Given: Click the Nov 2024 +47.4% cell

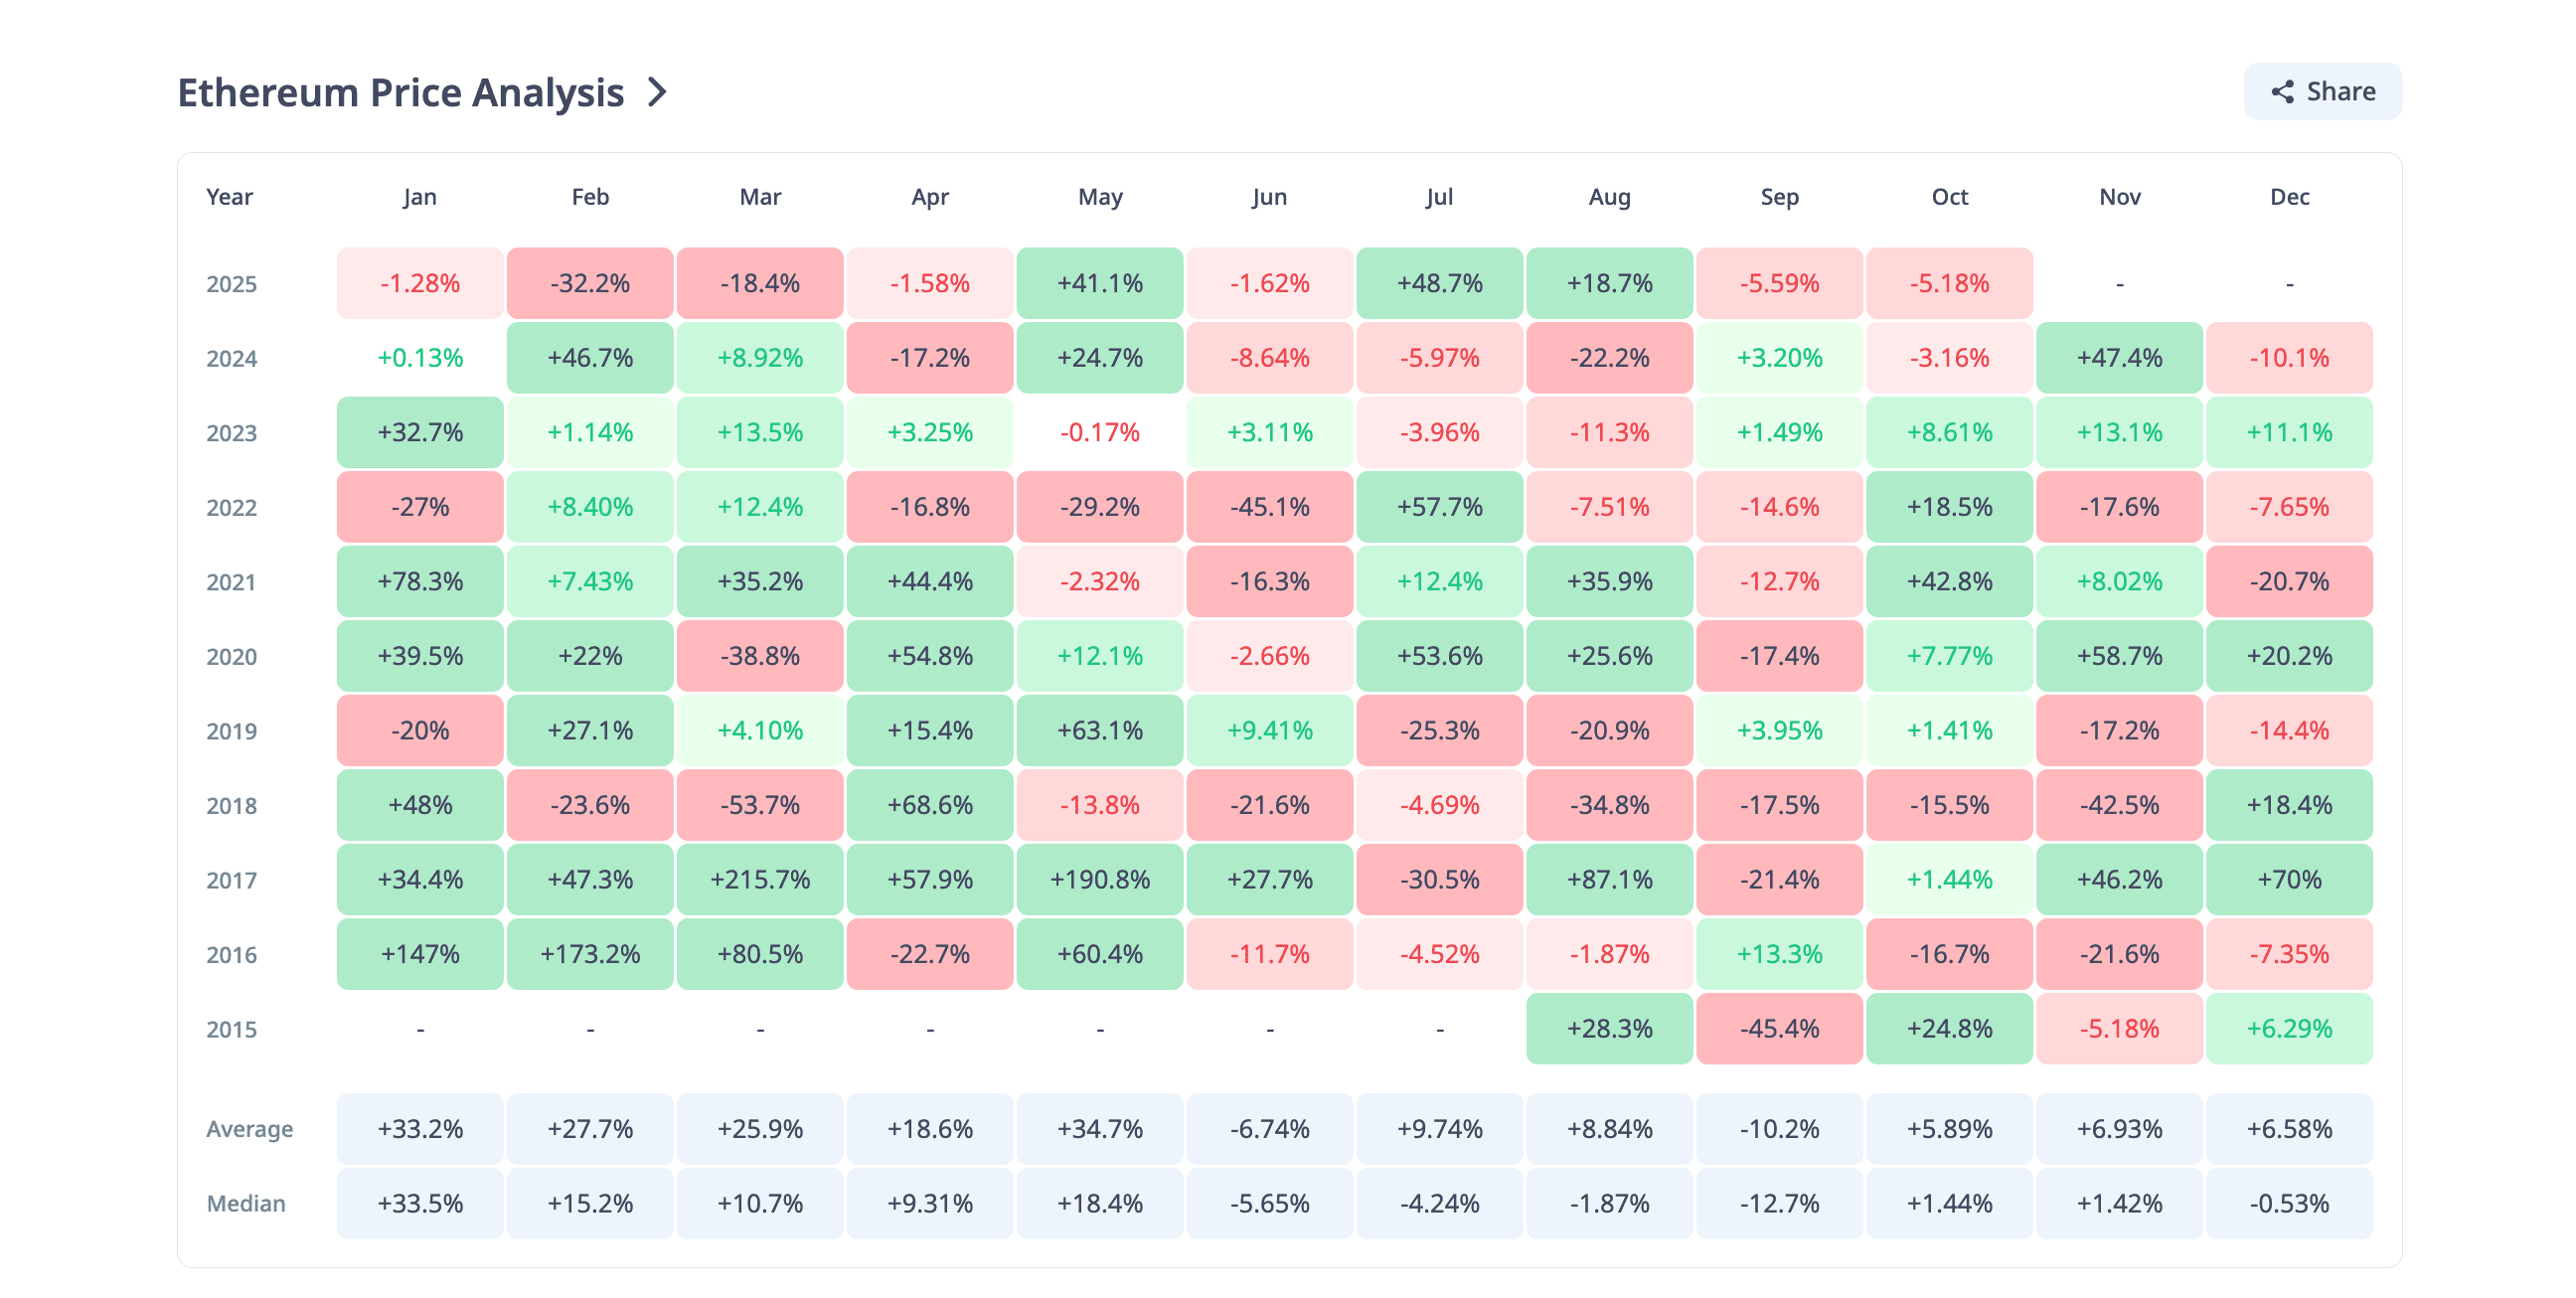Looking at the screenshot, I should [x=2119, y=358].
